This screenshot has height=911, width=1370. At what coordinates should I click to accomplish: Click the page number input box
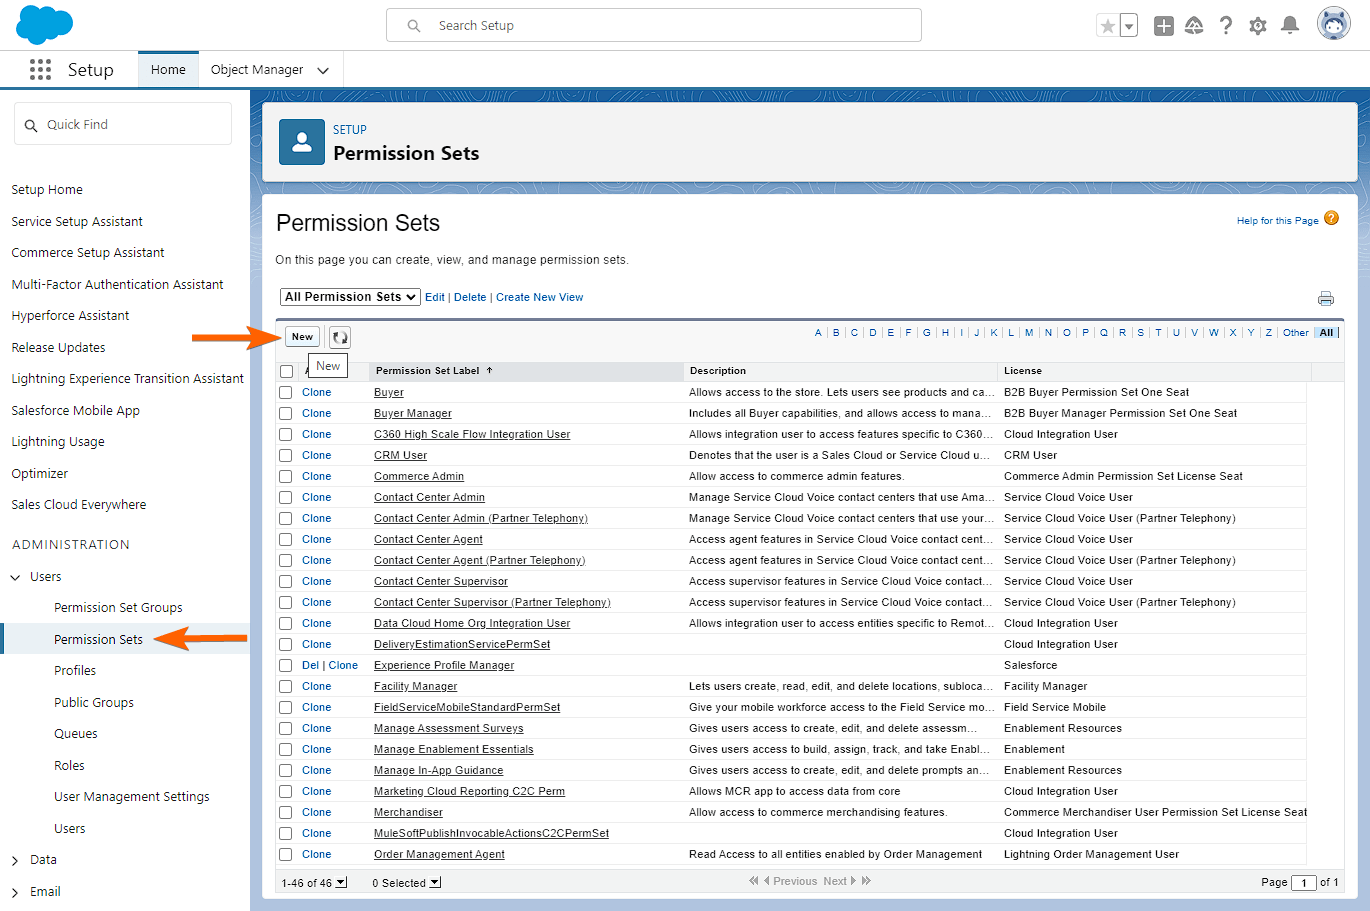(1303, 882)
